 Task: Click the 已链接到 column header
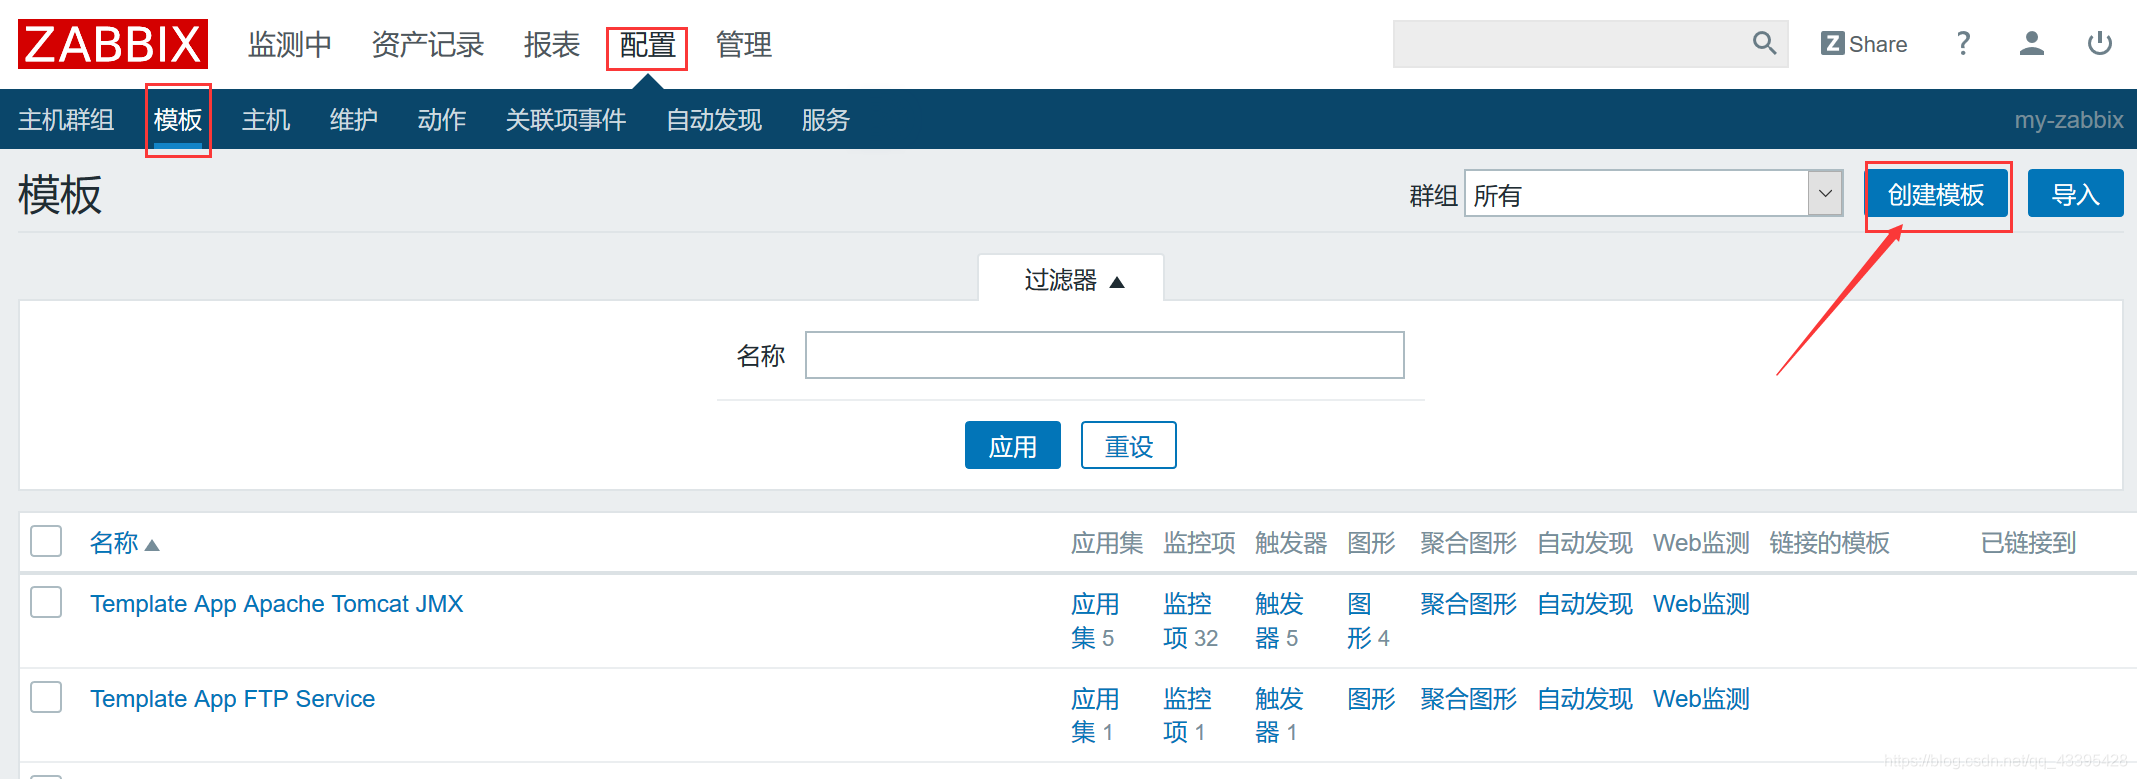(x=2028, y=543)
